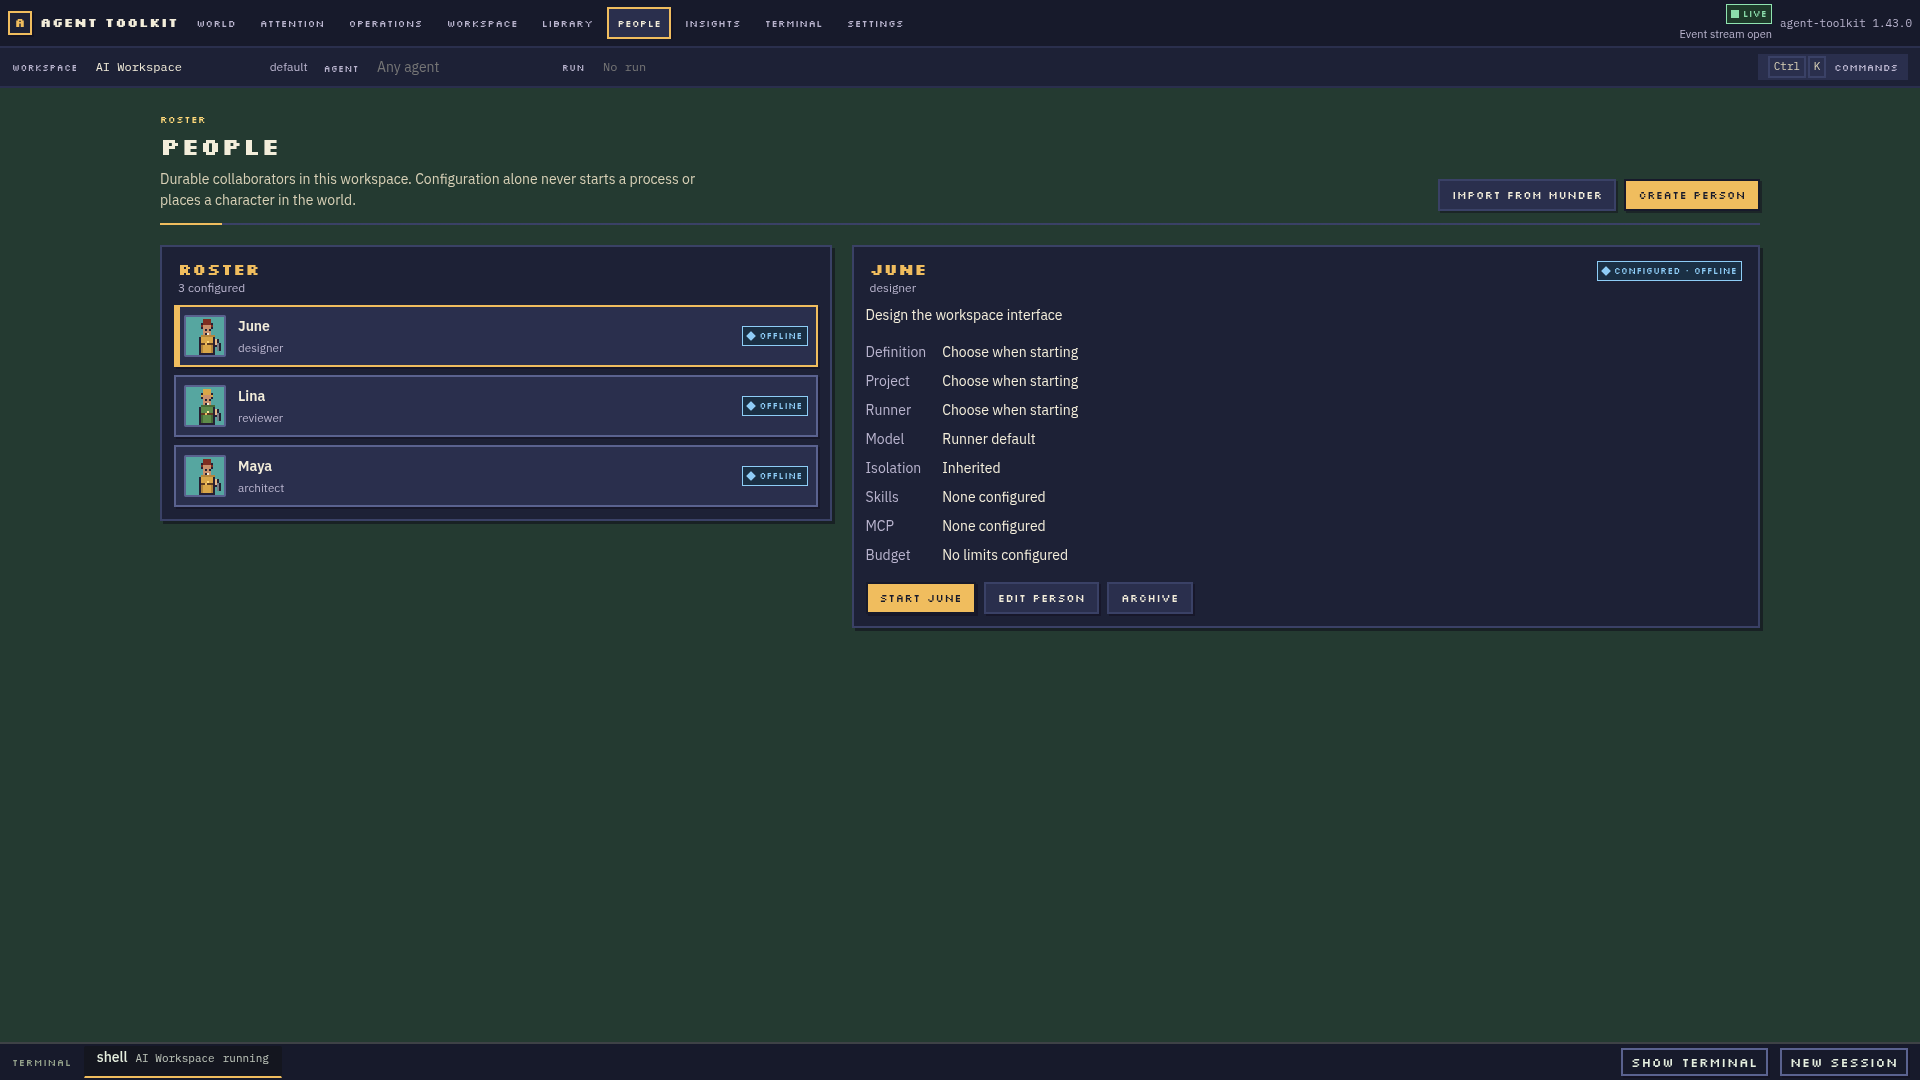1920x1080 pixels.
Task: Open the Attention tab
Action: pyautogui.click(x=292, y=23)
